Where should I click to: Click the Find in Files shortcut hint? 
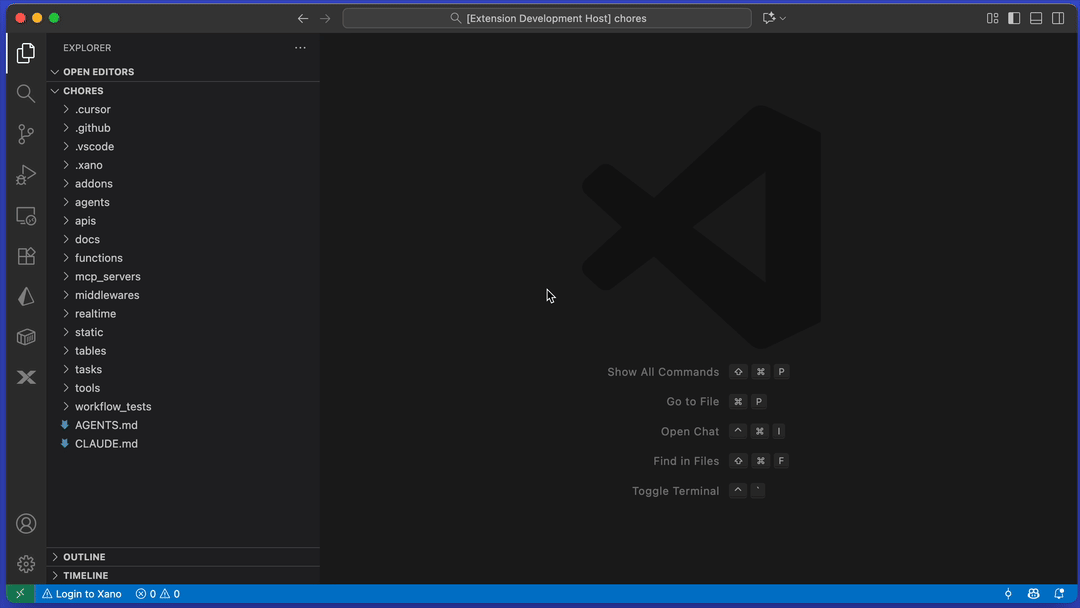coord(720,461)
